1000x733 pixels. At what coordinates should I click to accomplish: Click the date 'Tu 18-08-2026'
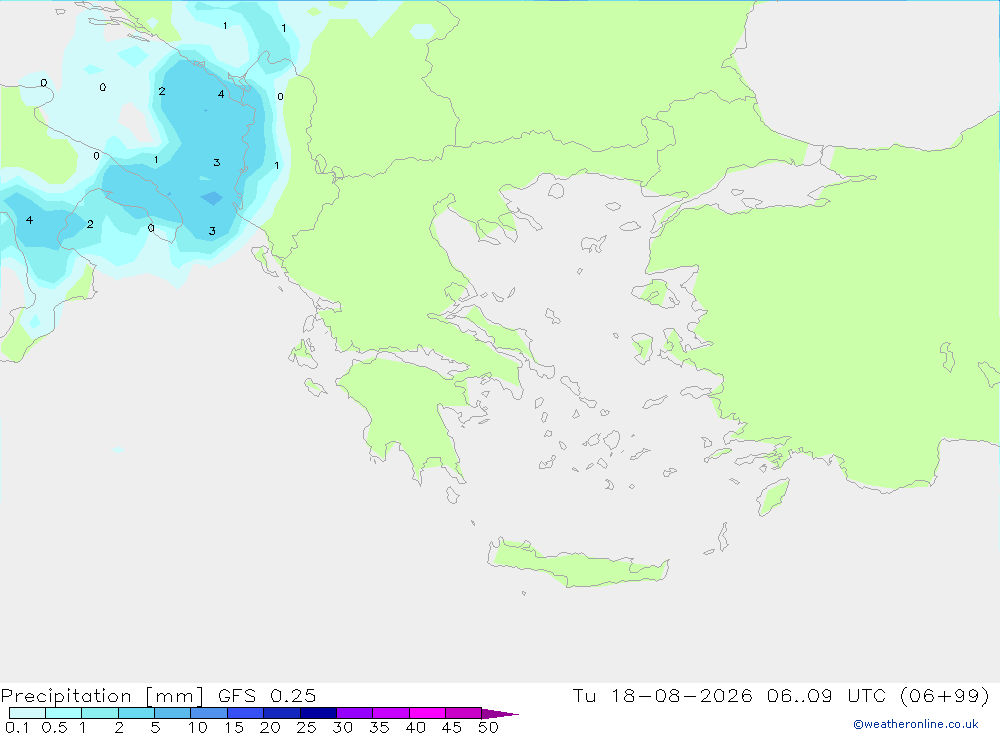tap(663, 695)
